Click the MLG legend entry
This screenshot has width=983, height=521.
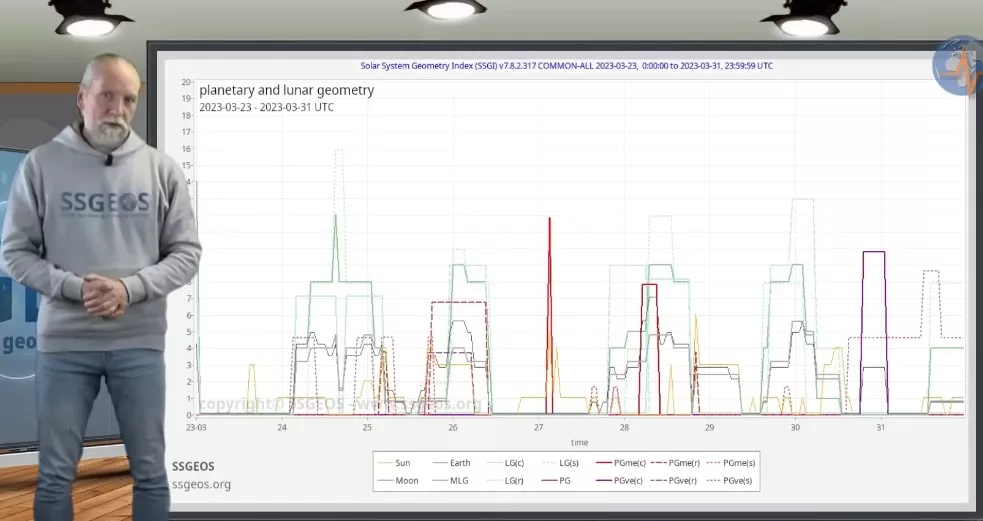[x=458, y=481]
